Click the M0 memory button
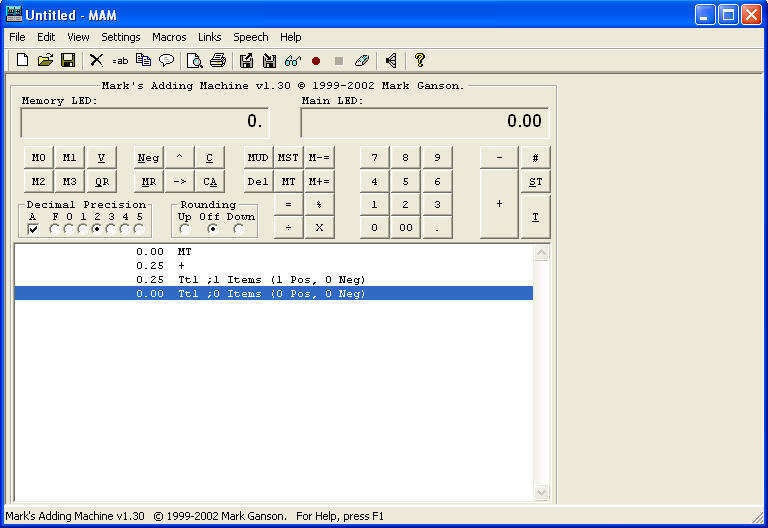Image resolution: width=768 pixels, height=528 pixels. [x=39, y=158]
